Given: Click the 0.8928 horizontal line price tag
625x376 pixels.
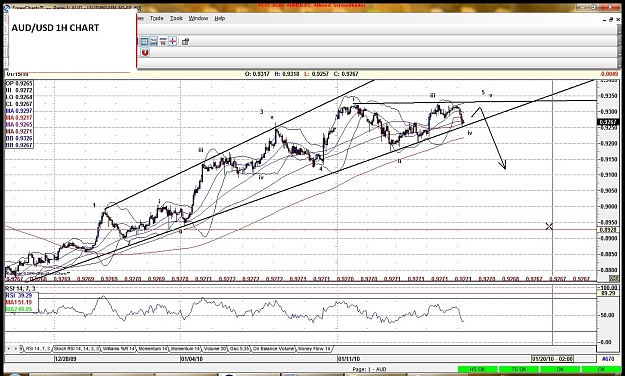Looking at the screenshot, I should 608,230.
